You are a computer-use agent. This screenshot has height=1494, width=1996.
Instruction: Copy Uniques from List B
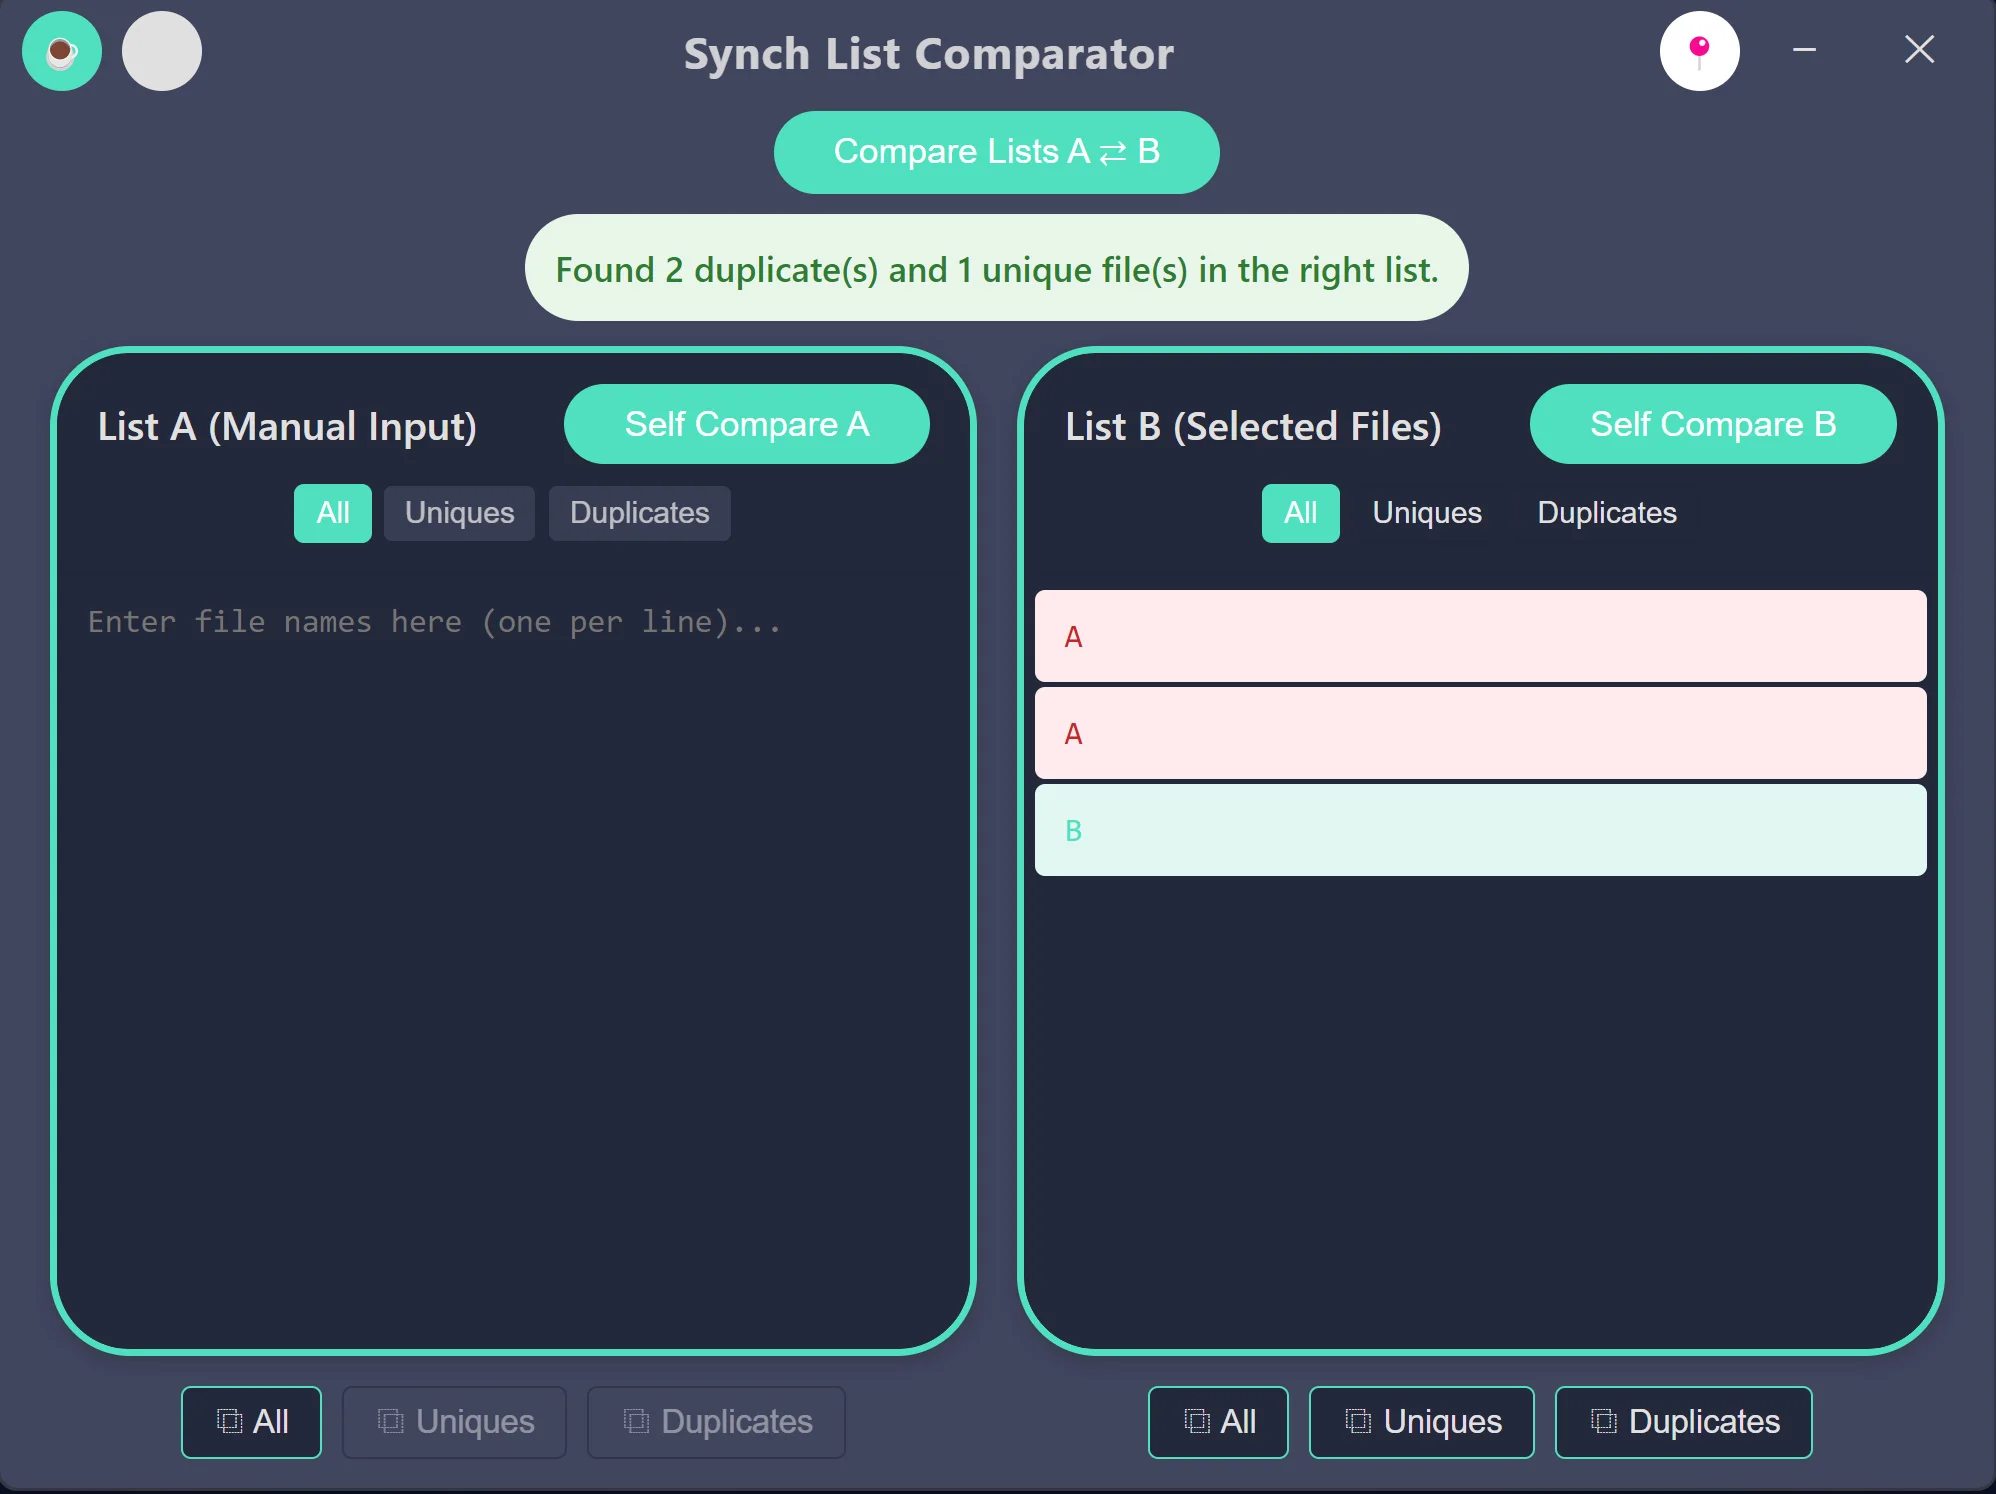(1421, 1421)
